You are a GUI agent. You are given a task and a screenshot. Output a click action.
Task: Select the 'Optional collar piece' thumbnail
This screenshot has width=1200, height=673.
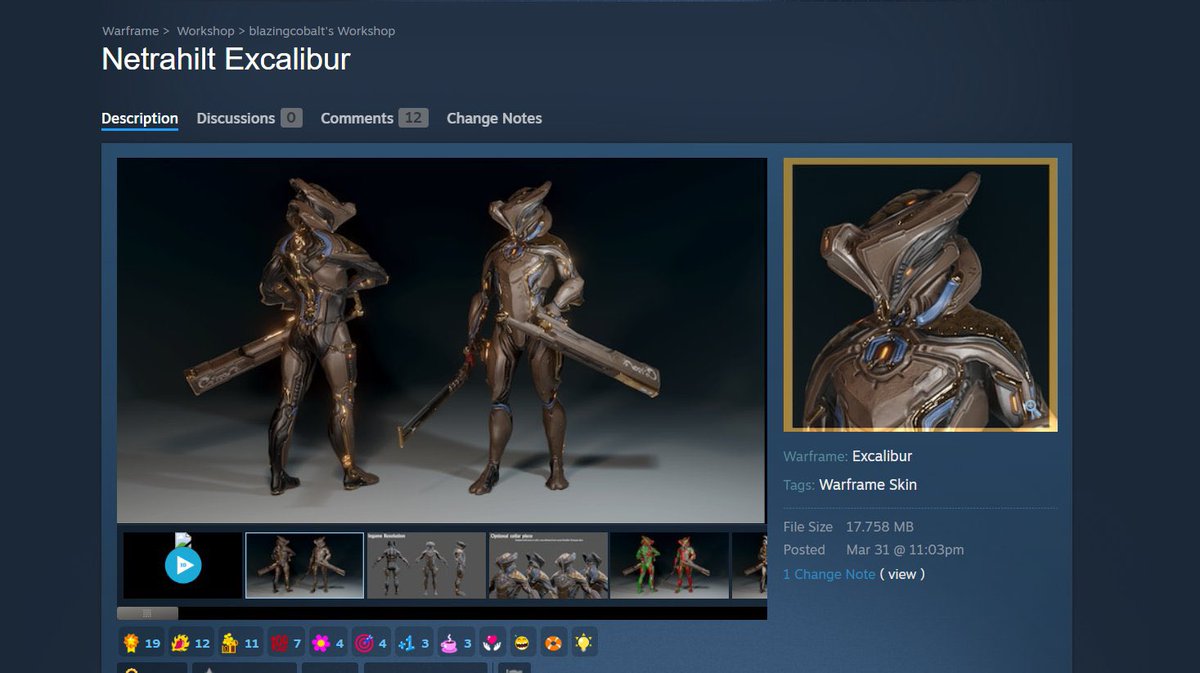coord(548,565)
